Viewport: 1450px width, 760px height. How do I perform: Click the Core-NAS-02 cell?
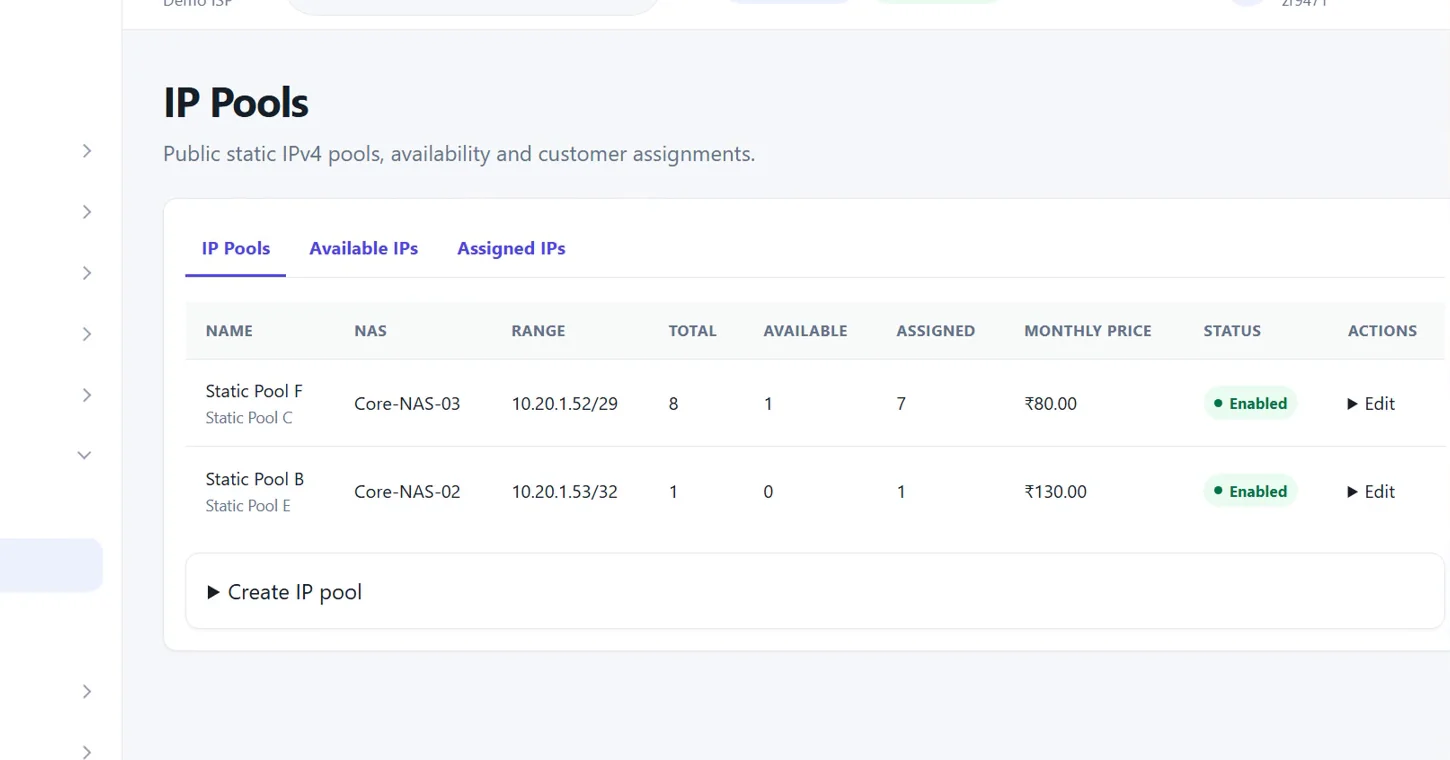click(x=407, y=492)
